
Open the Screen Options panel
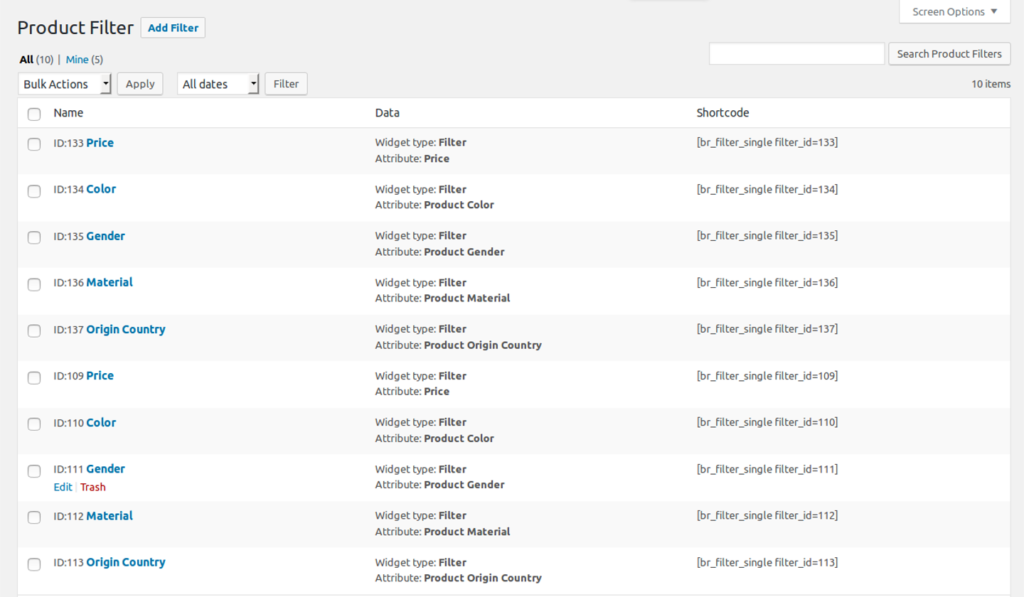tap(954, 12)
